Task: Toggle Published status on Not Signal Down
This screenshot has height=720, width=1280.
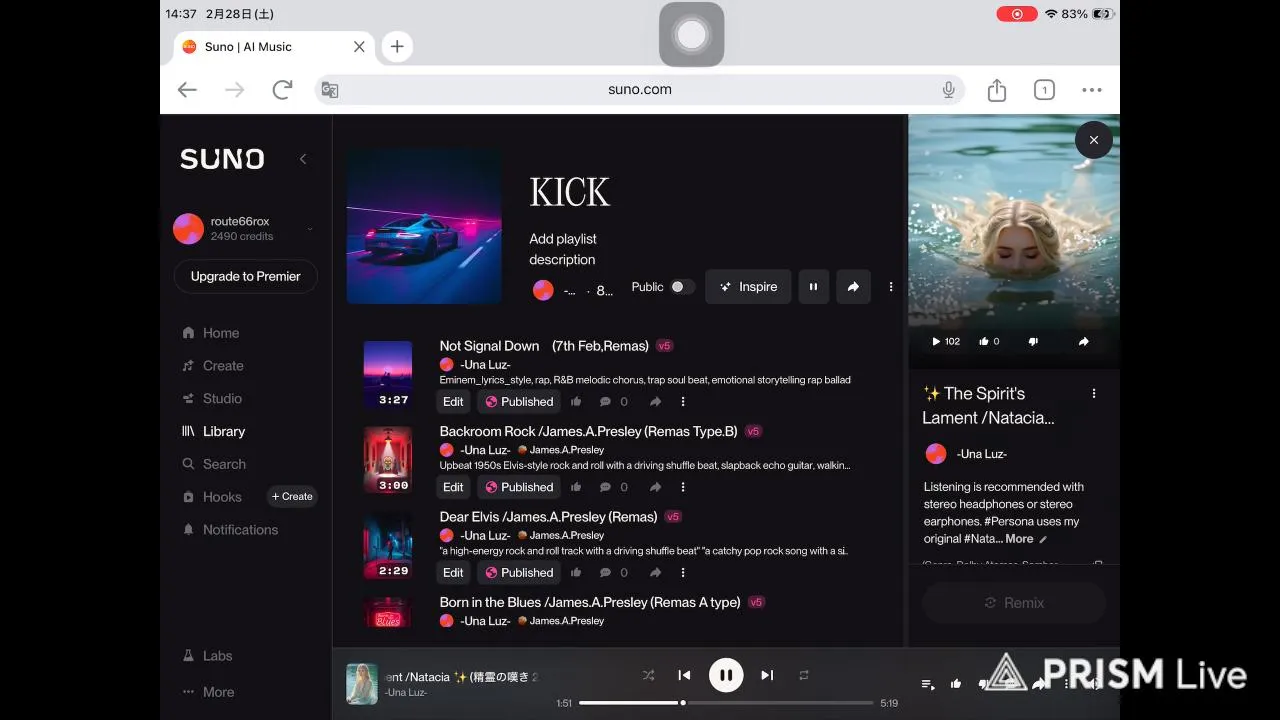Action: (518, 402)
